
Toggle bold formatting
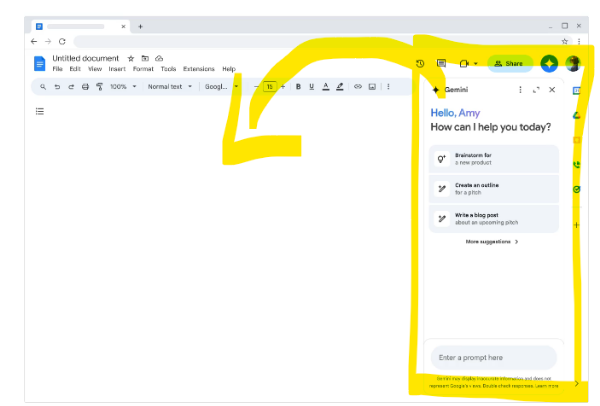pos(298,87)
